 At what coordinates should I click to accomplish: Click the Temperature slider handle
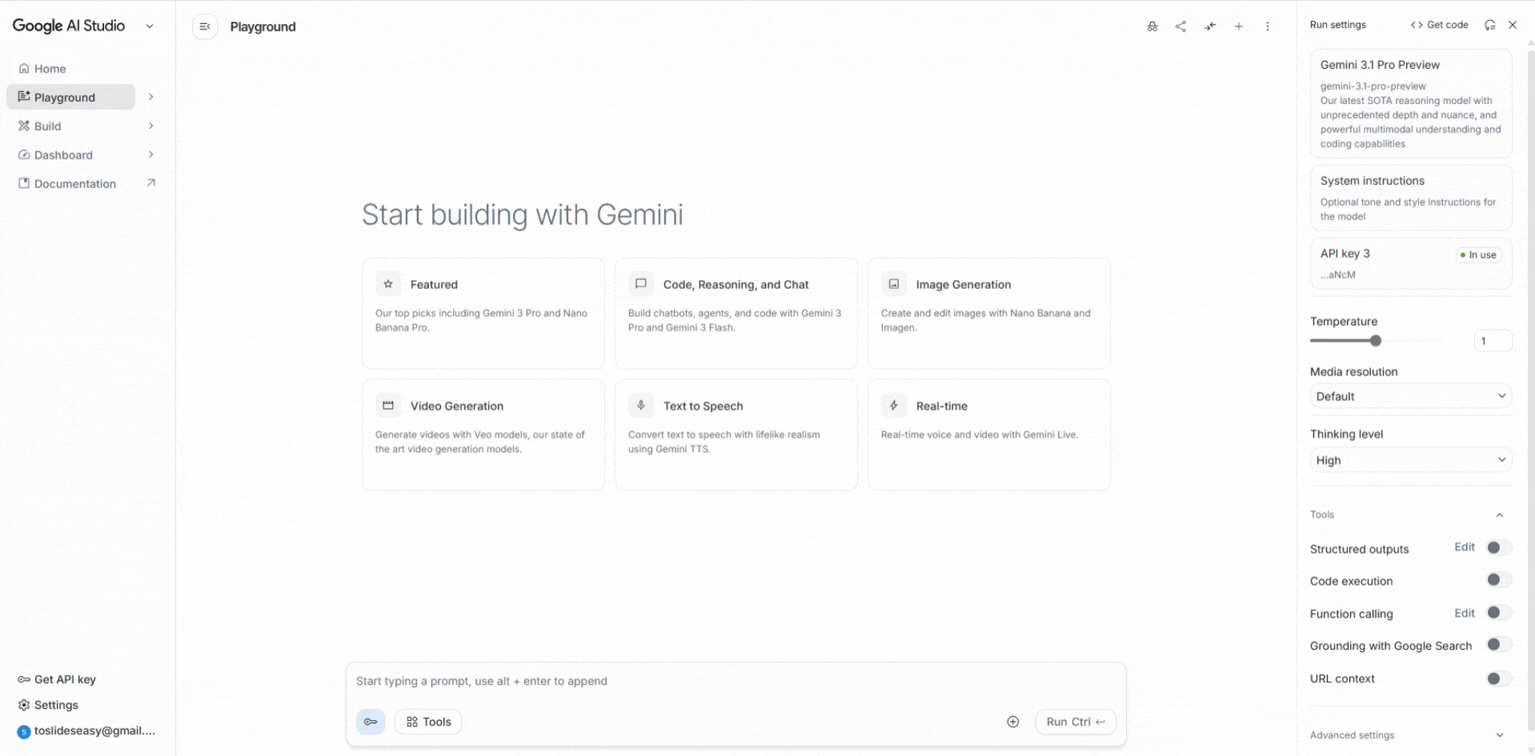coord(1376,341)
